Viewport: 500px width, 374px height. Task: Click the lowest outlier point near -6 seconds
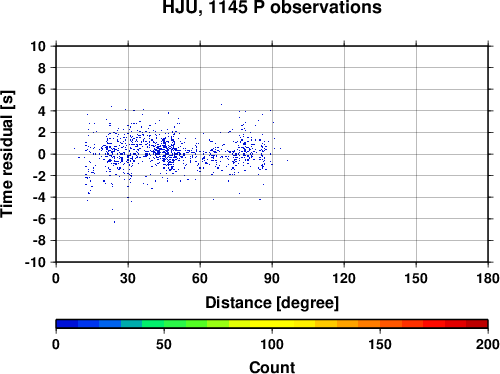114,222
